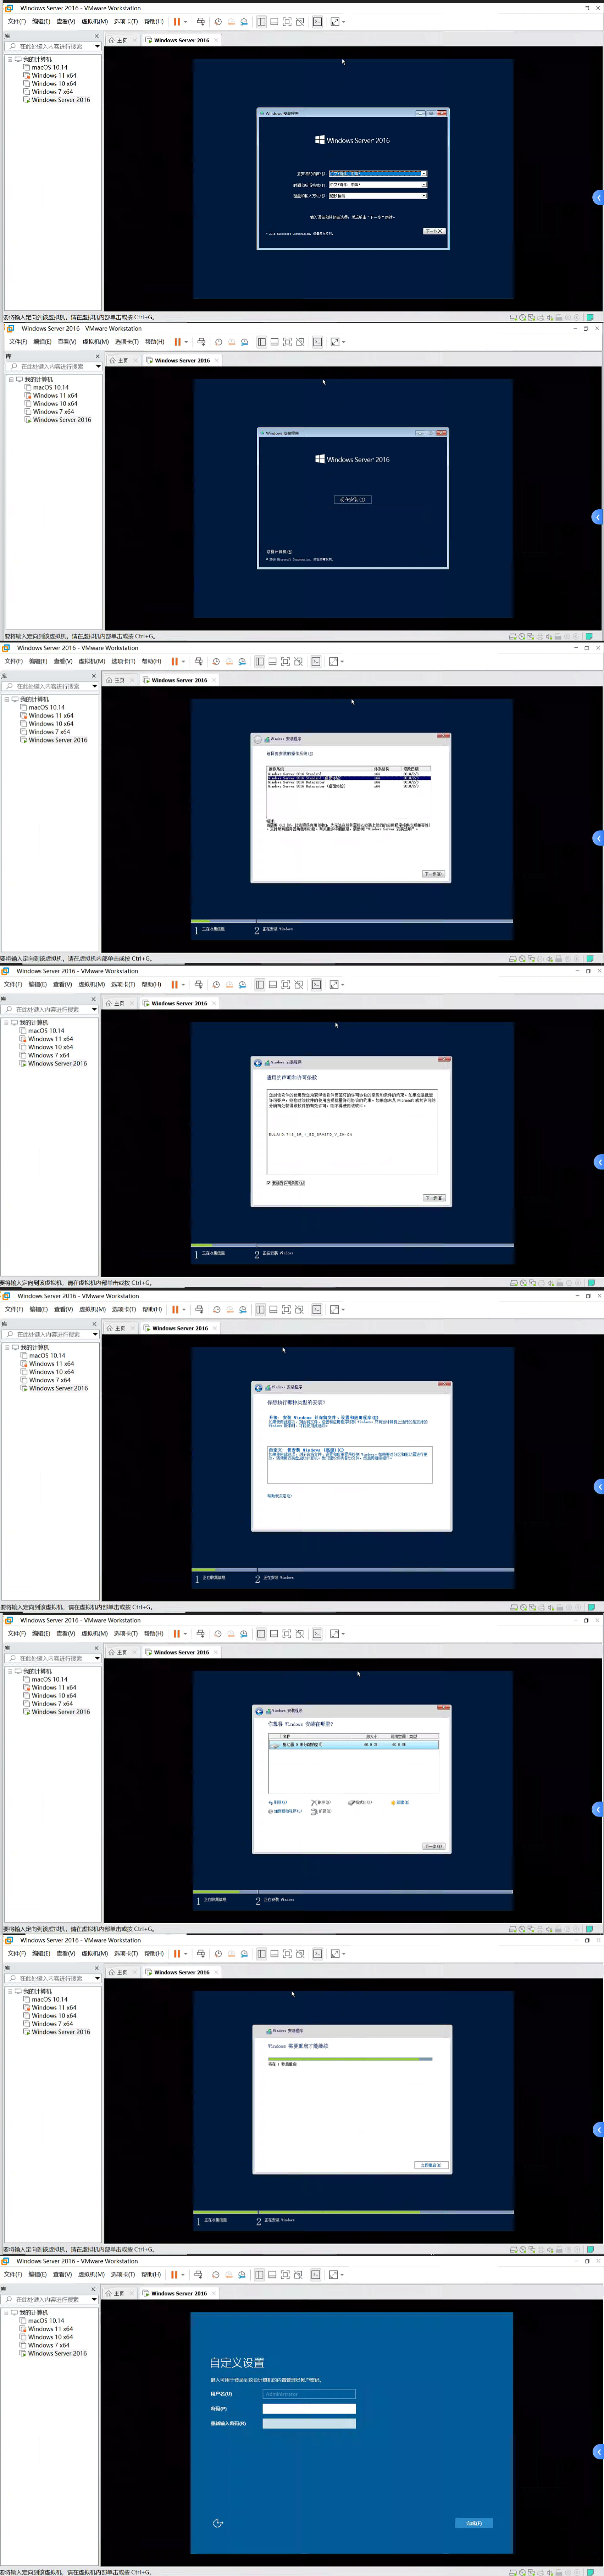Close Windows Server 2016 tab above the restart dialog
Viewport: 604px width, 2576px height.
[x=216, y=1972]
